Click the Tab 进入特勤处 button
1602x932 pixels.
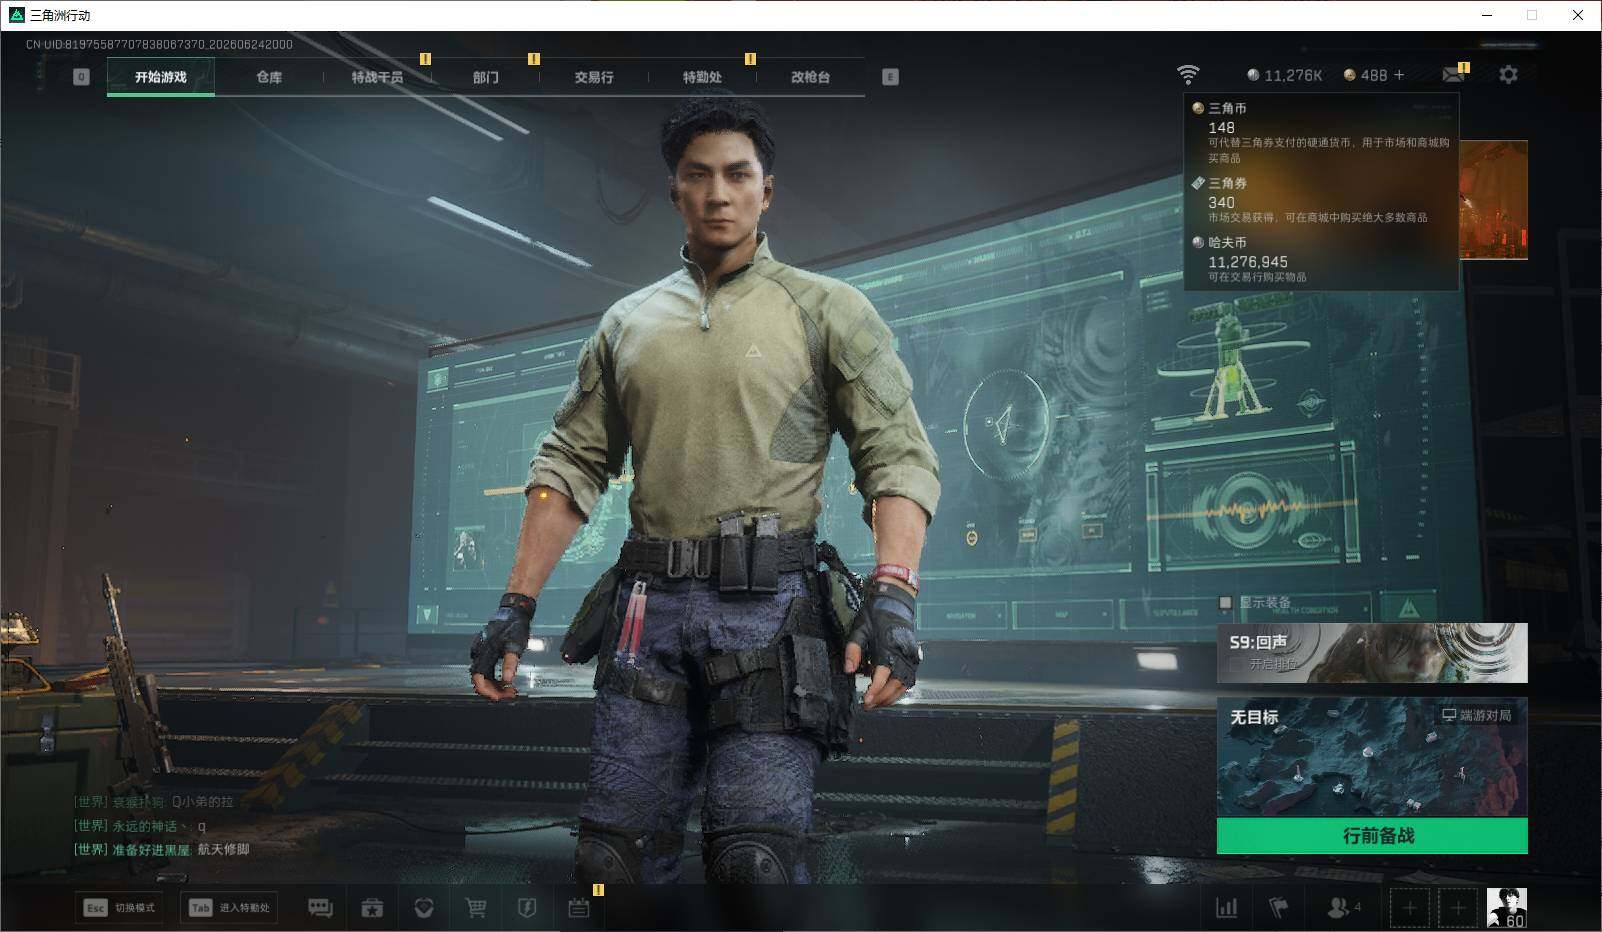coord(230,908)
